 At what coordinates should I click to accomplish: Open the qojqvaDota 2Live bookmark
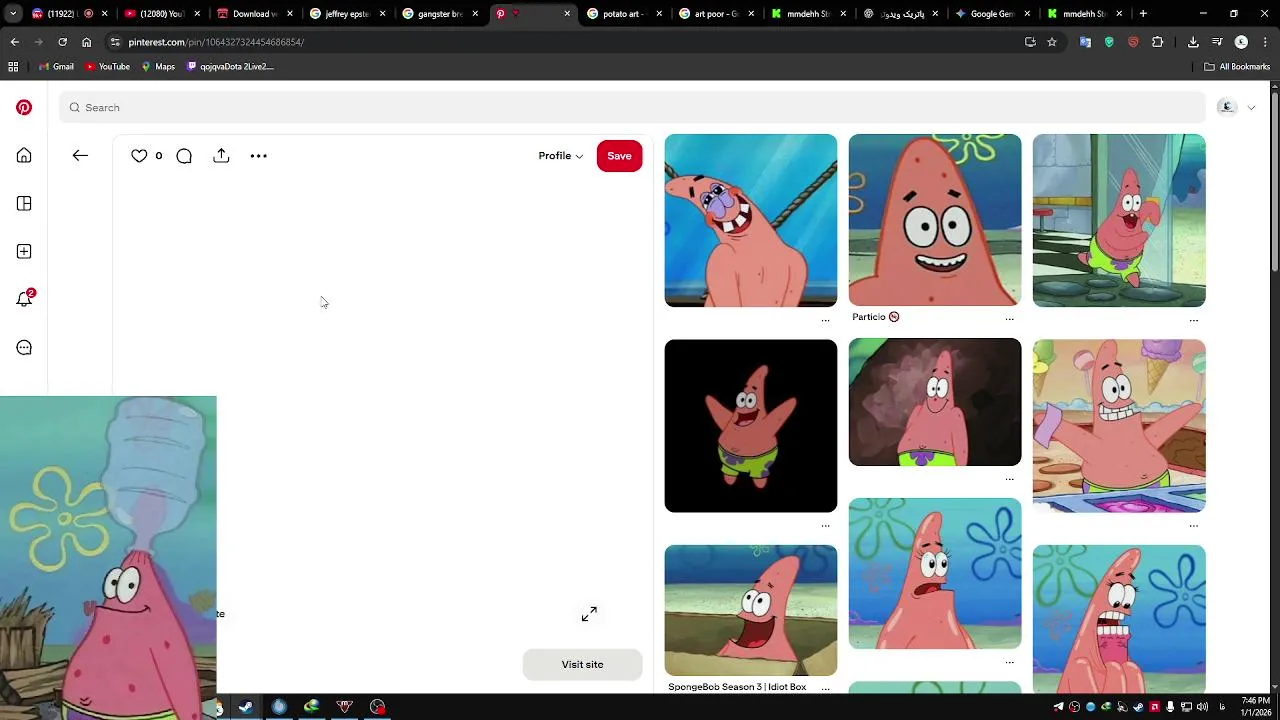229,67
